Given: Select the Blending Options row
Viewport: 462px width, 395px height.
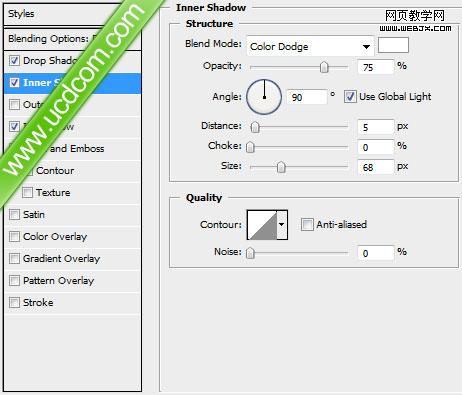Looking at the screenshot, I should pyautogui.click(x=72, y=39).
